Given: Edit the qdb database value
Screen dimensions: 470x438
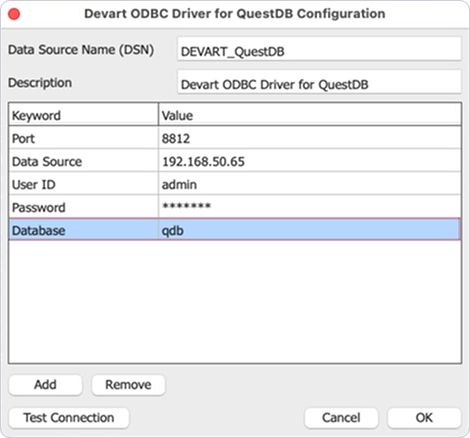Looking at the screenshot, I should (x=310, y=230).
